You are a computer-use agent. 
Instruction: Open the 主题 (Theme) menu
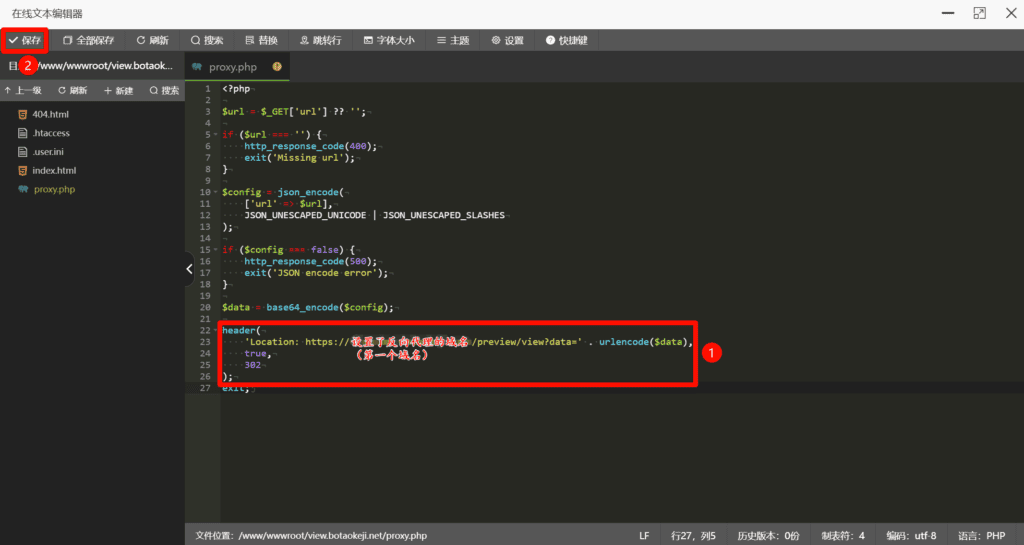click(453, 40)
